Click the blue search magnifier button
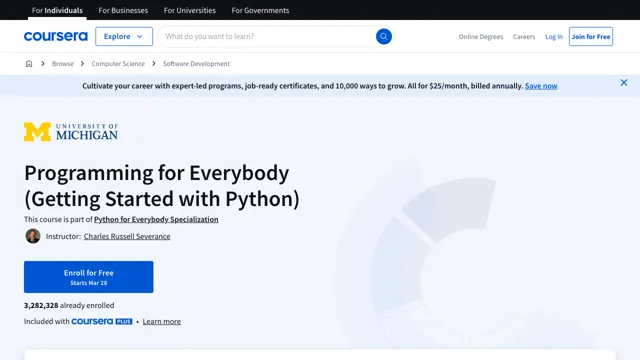The width and height of the screenshot is (640, 360). pyautogui.click(x=384, y=36)
